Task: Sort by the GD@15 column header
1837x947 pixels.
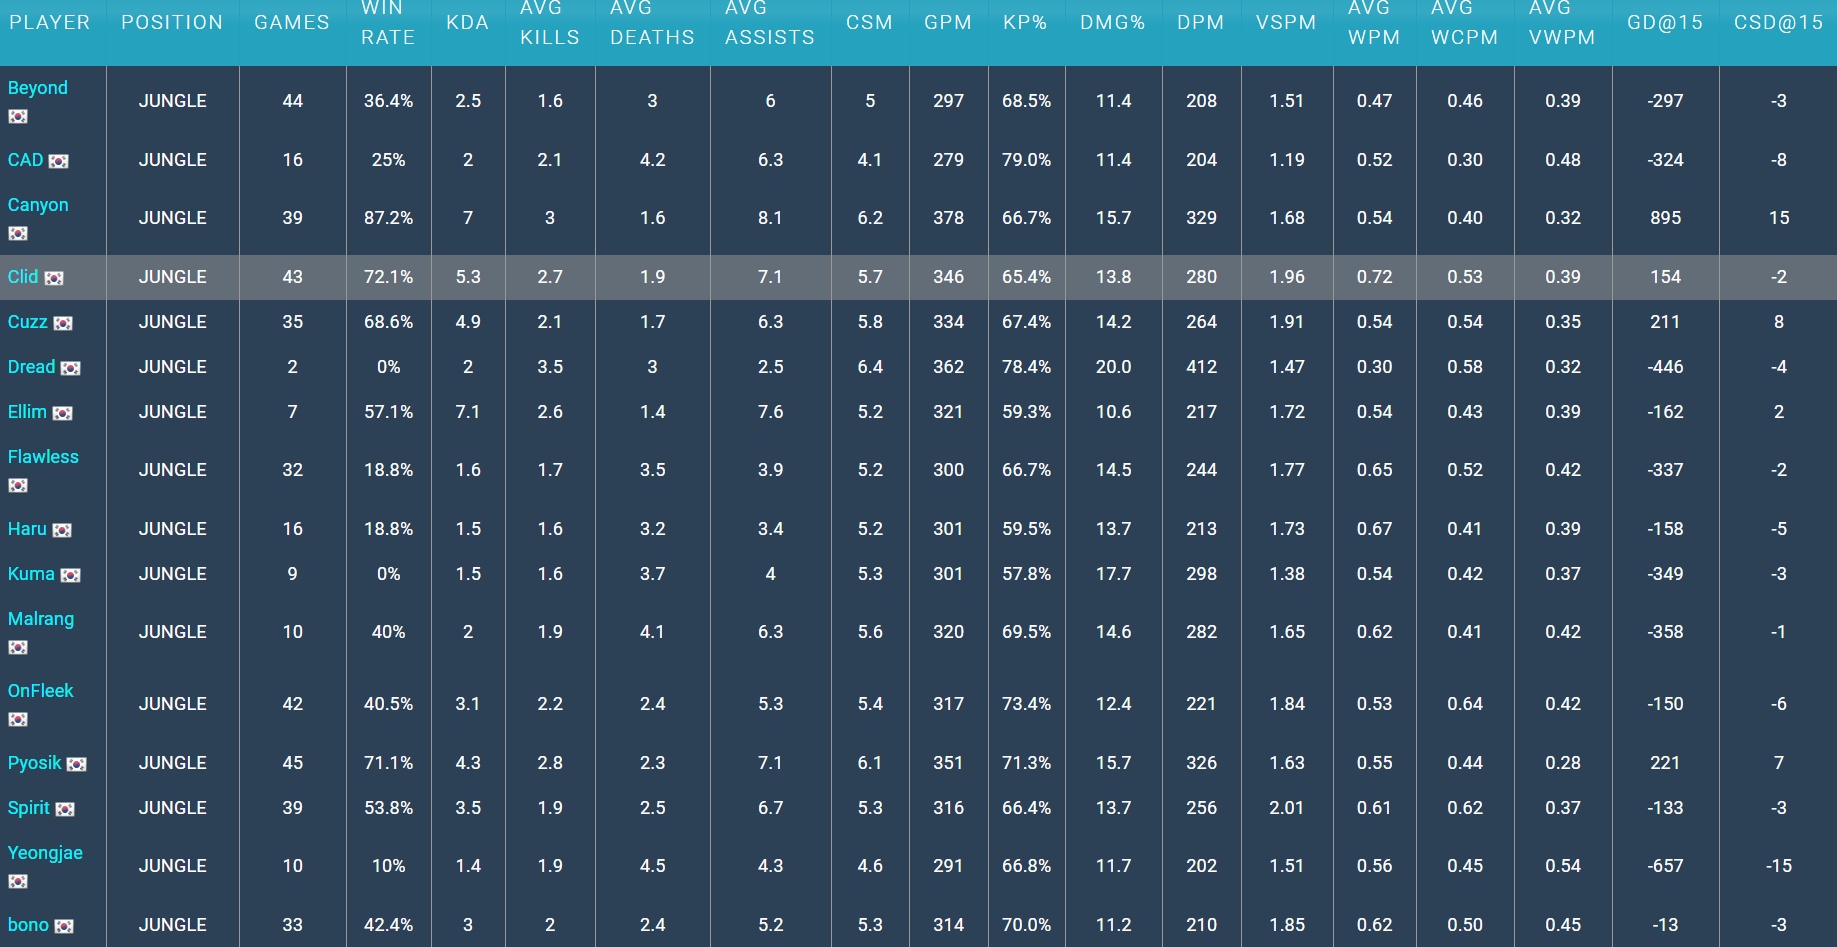Action: [x=1665, y=22]
